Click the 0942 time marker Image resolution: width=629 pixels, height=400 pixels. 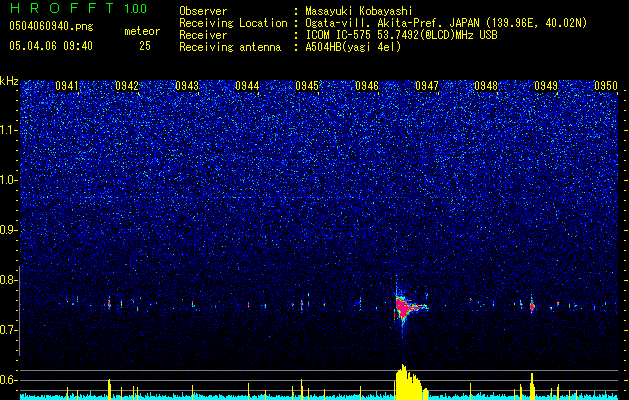pos(127,86)
